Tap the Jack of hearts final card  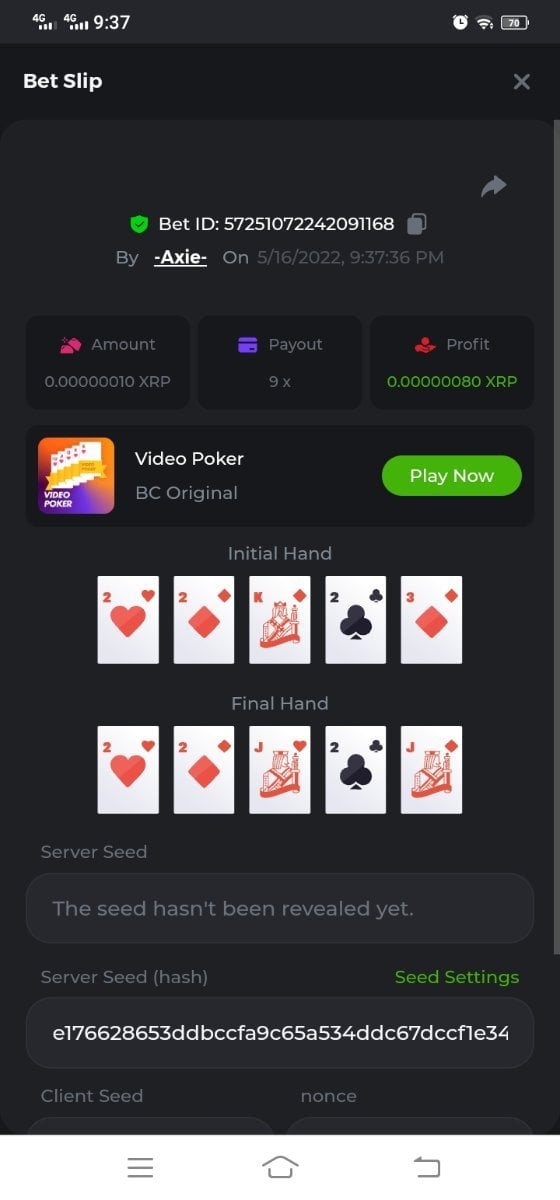(280, 770)
